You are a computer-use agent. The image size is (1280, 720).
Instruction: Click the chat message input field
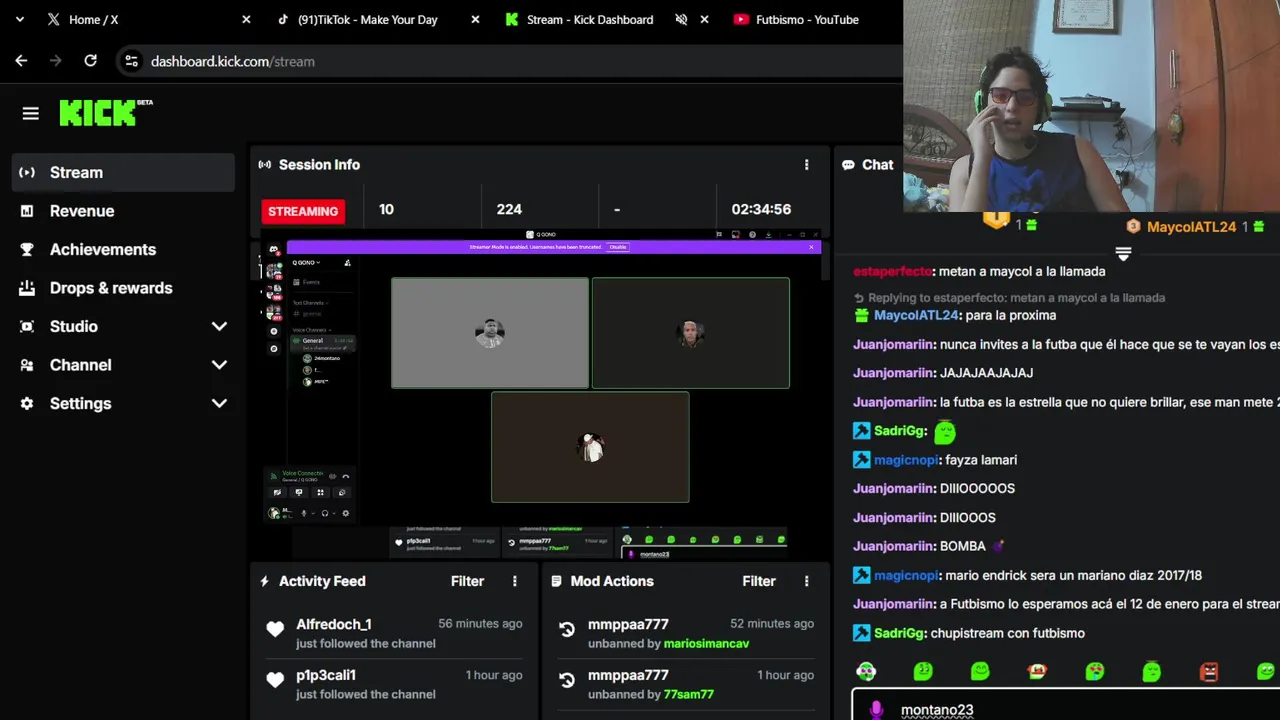coord(1066,706)
